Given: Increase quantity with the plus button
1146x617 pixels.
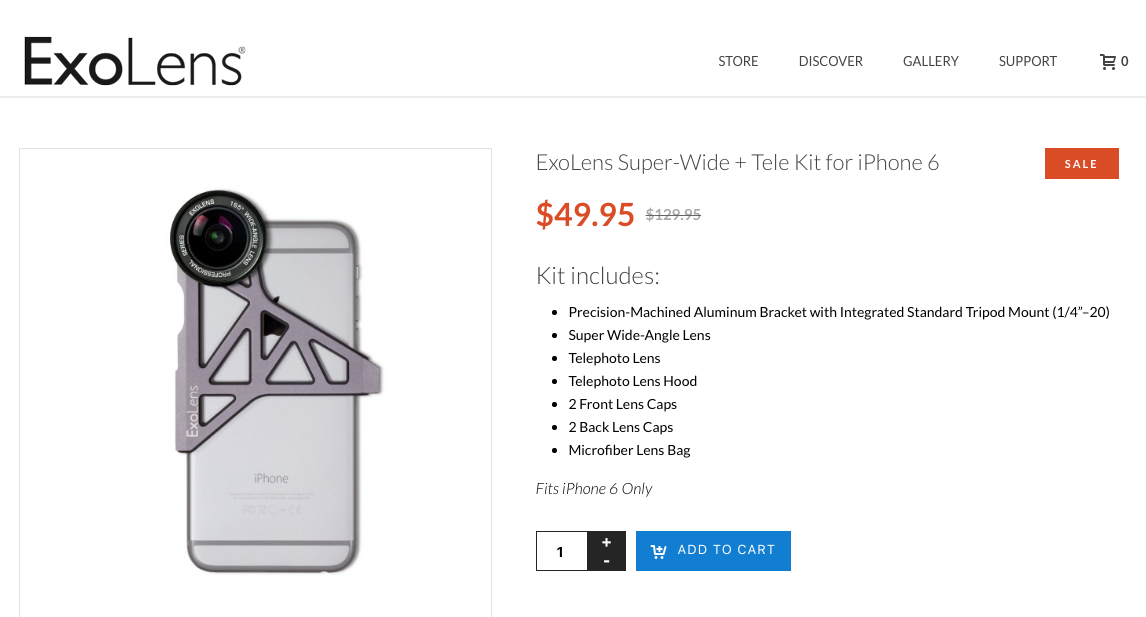Looking at the screenshot, I should [x=606, y=542].
